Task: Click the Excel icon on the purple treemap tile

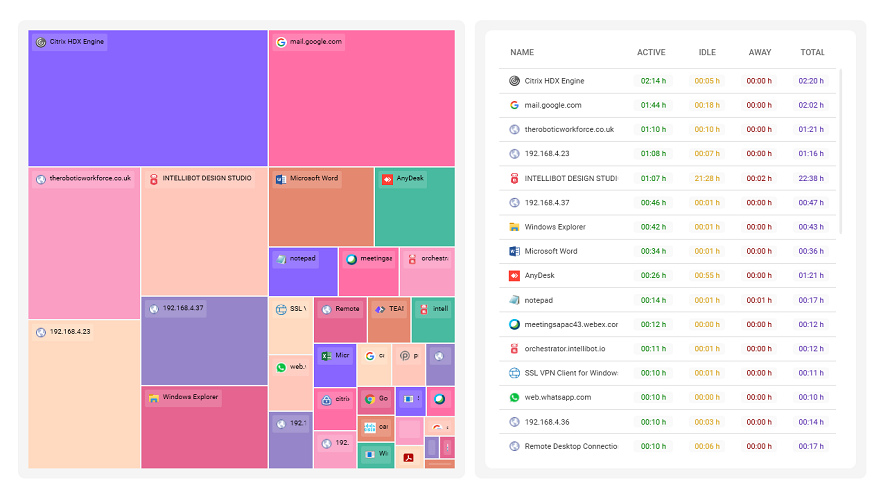Action: point(326,356)
